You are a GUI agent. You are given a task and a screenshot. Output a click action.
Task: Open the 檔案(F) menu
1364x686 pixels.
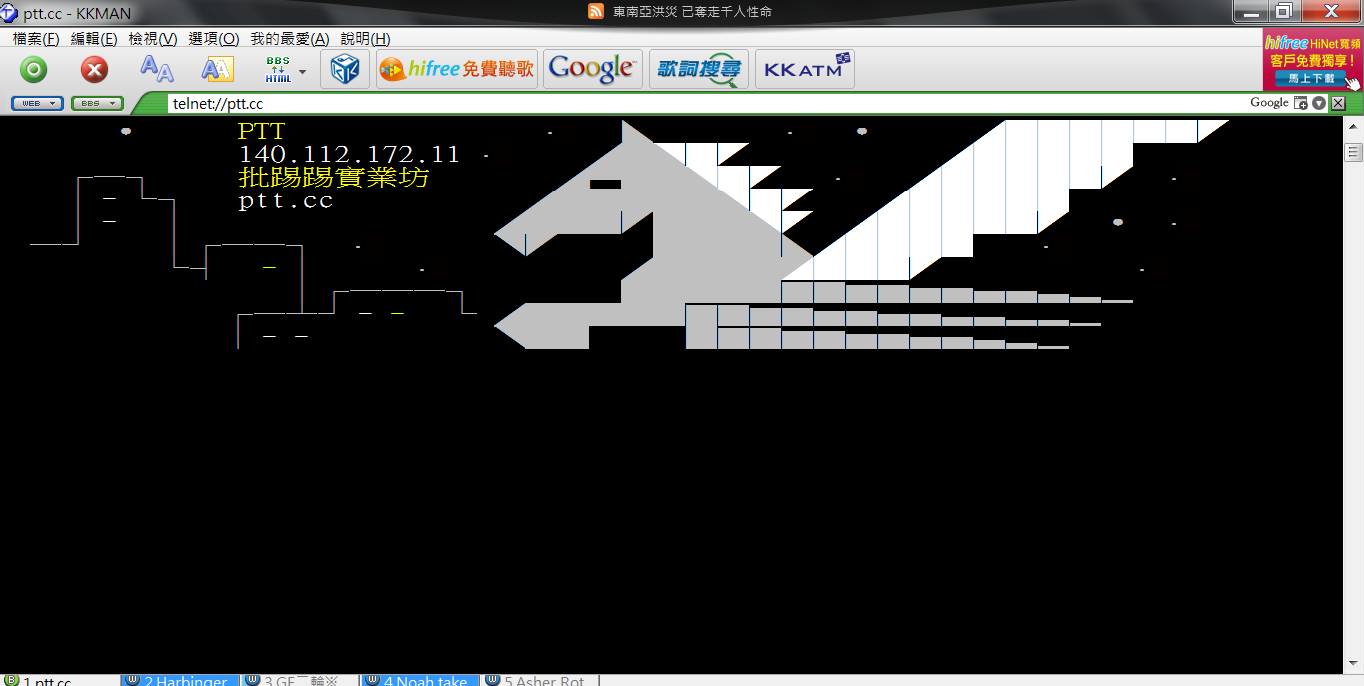pyautogui.click(x=36, y=39)
